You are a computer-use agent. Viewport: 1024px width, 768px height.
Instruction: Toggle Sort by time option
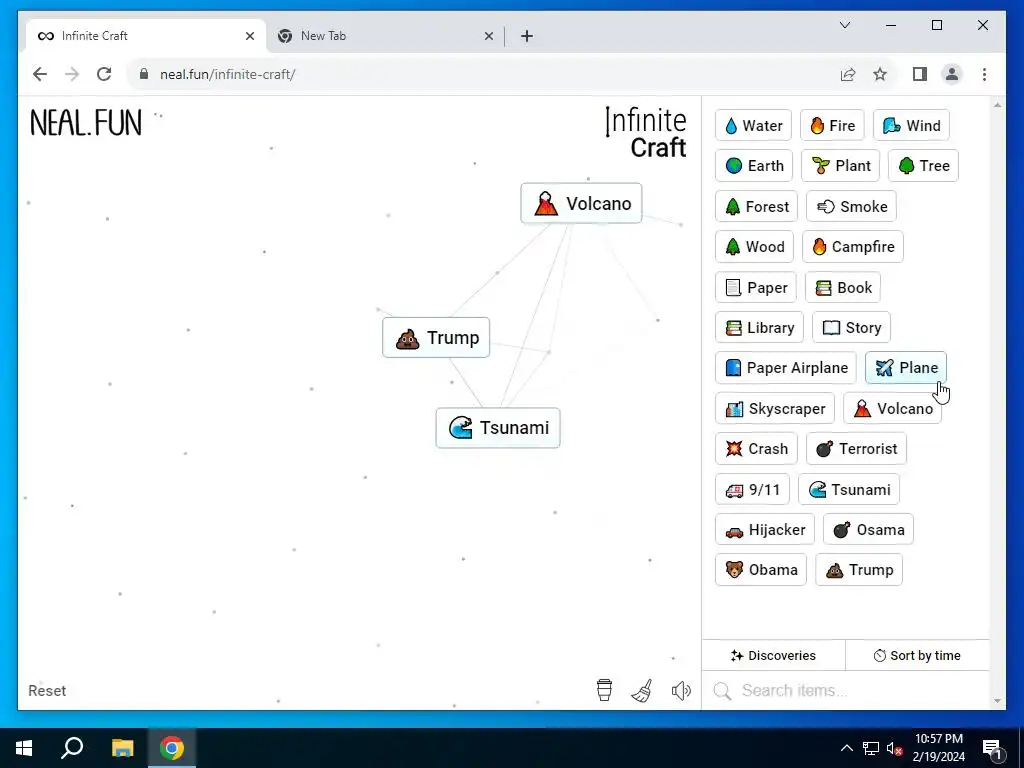click(x=917, y=656)
